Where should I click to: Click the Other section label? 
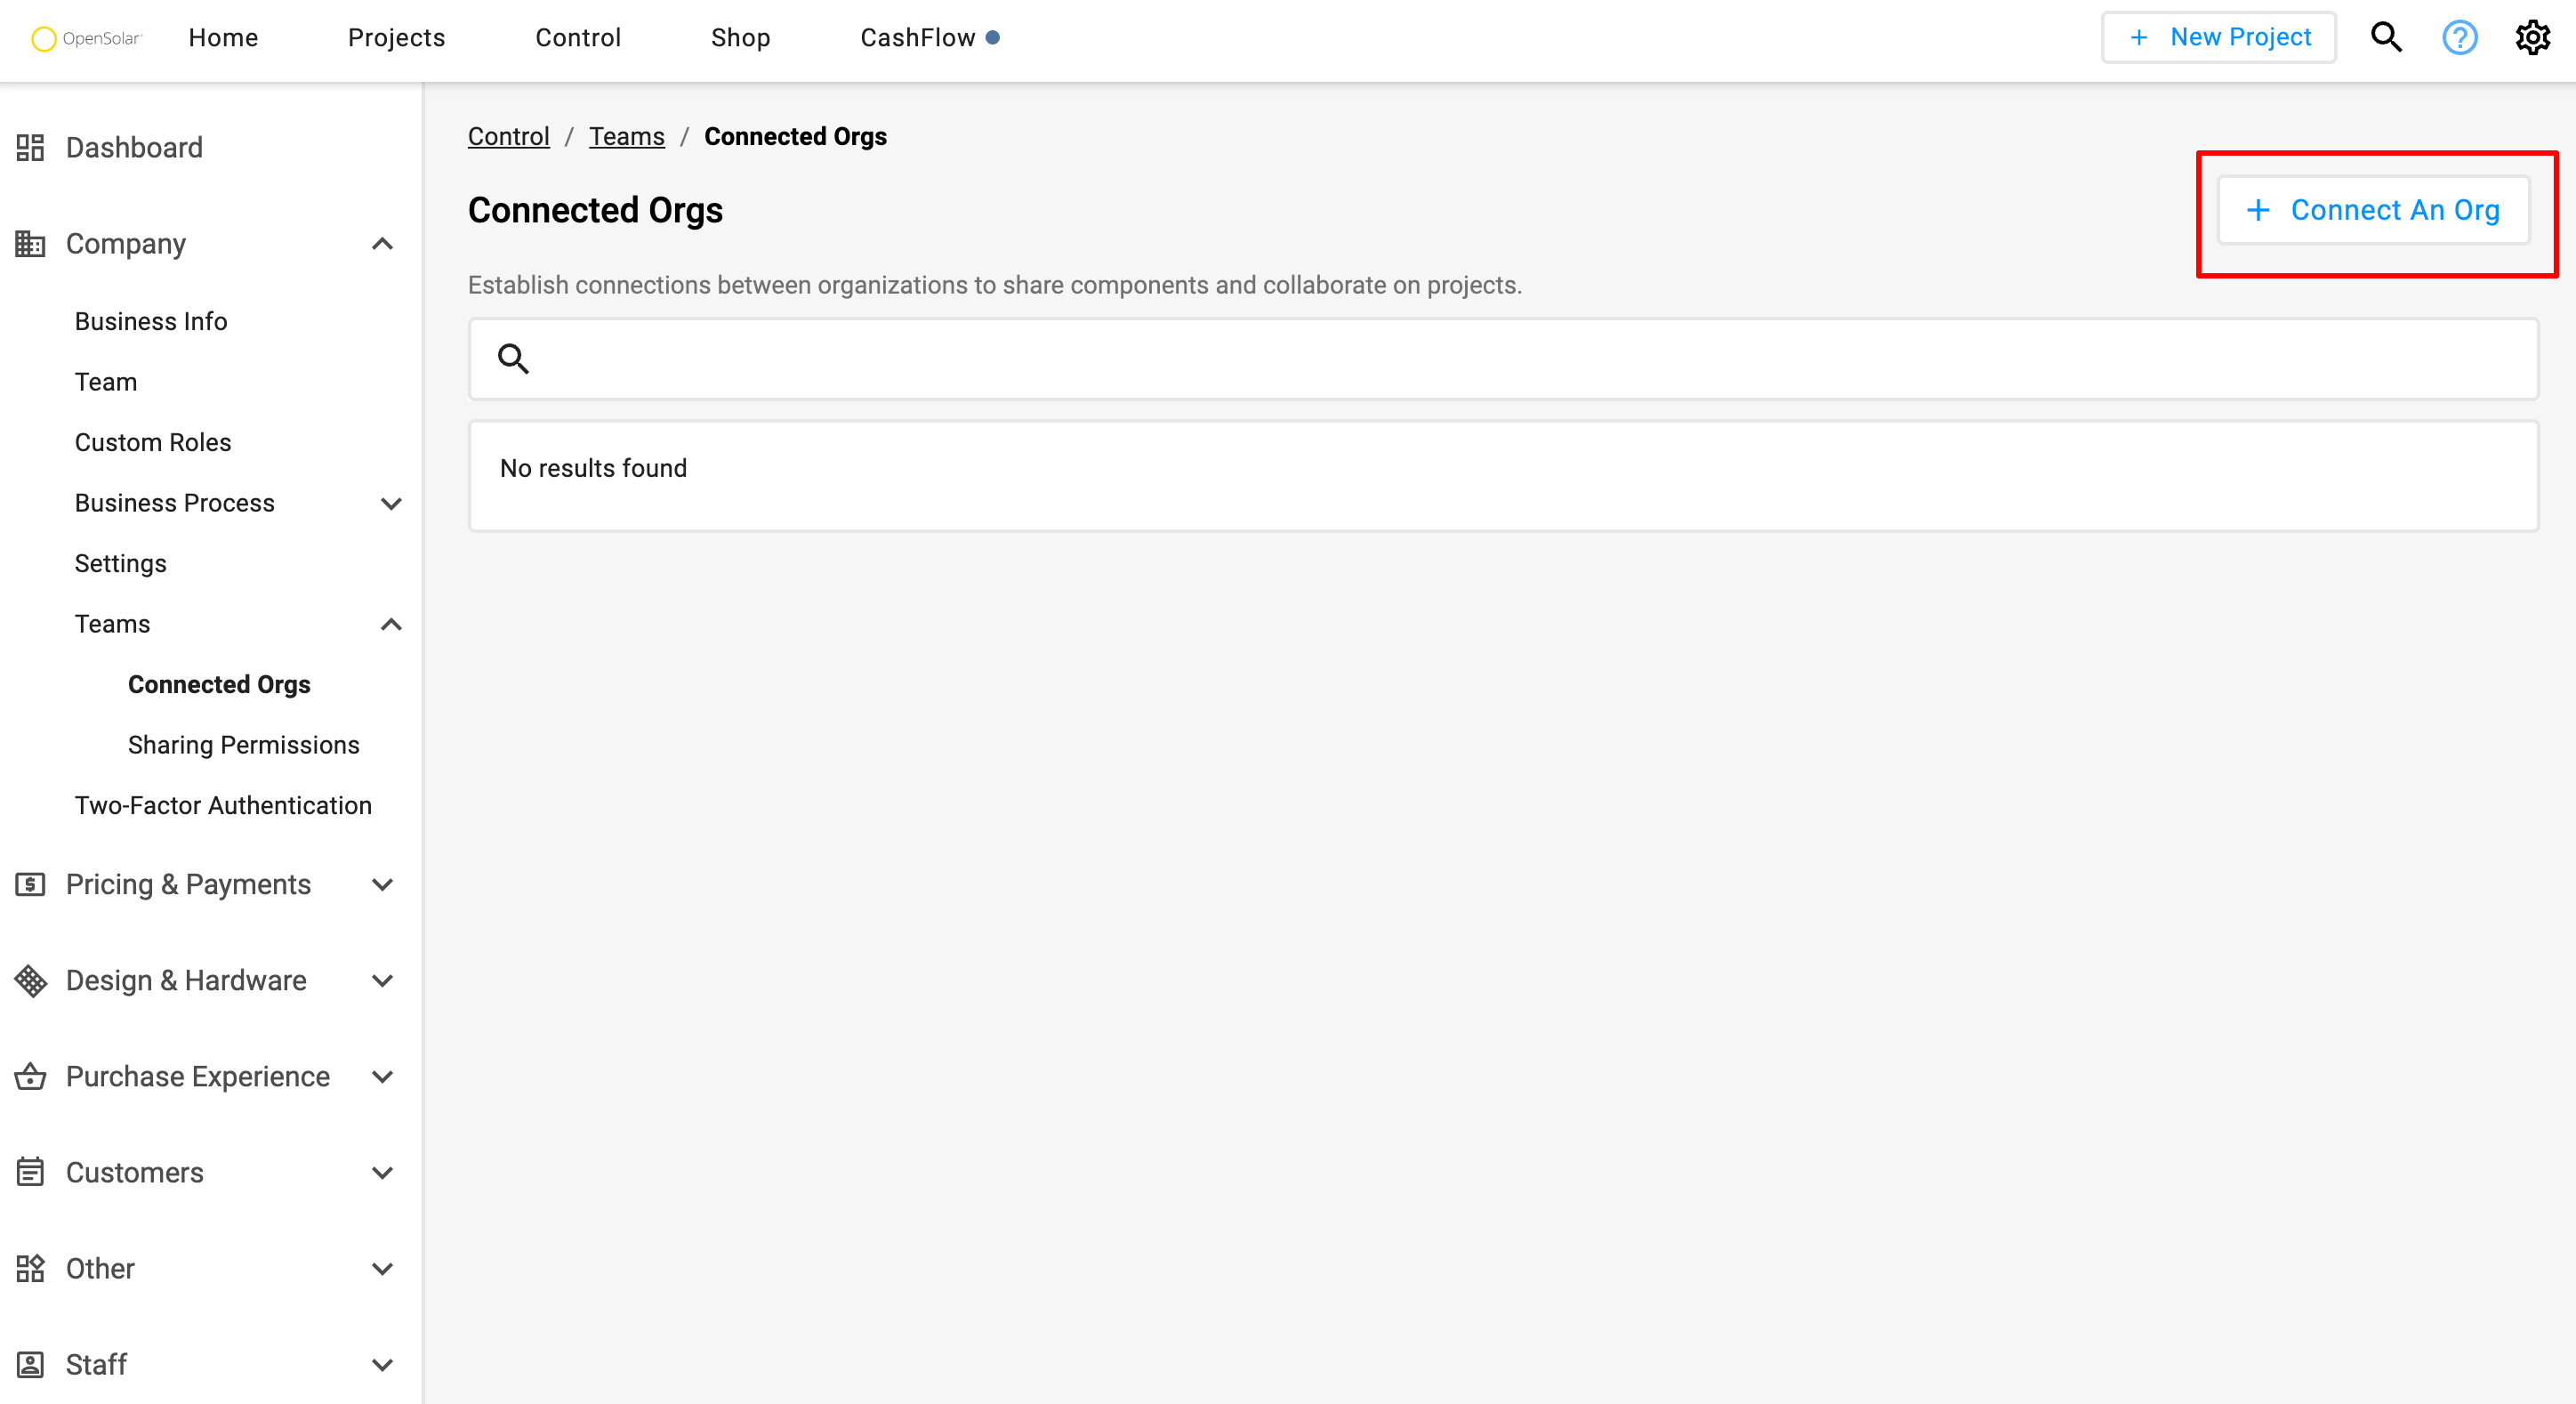point(100,1268)
